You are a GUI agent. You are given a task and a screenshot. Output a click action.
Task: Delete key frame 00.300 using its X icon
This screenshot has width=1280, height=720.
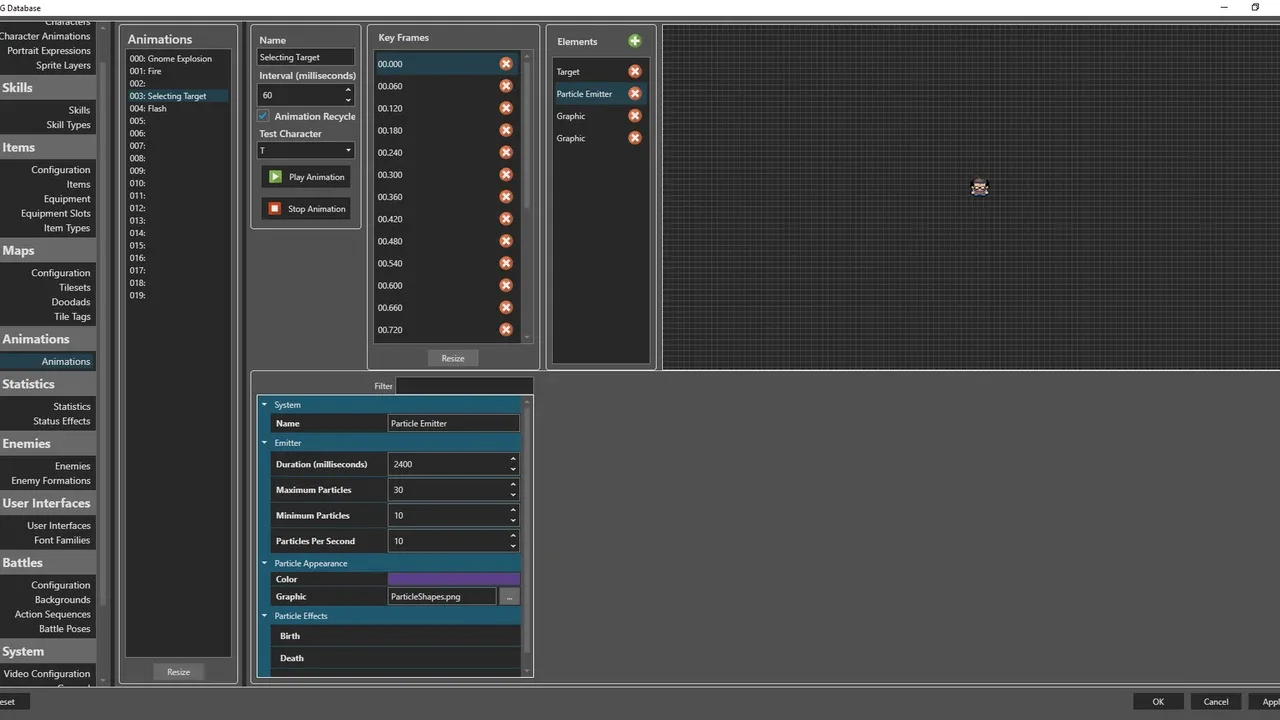coord(506,175)
